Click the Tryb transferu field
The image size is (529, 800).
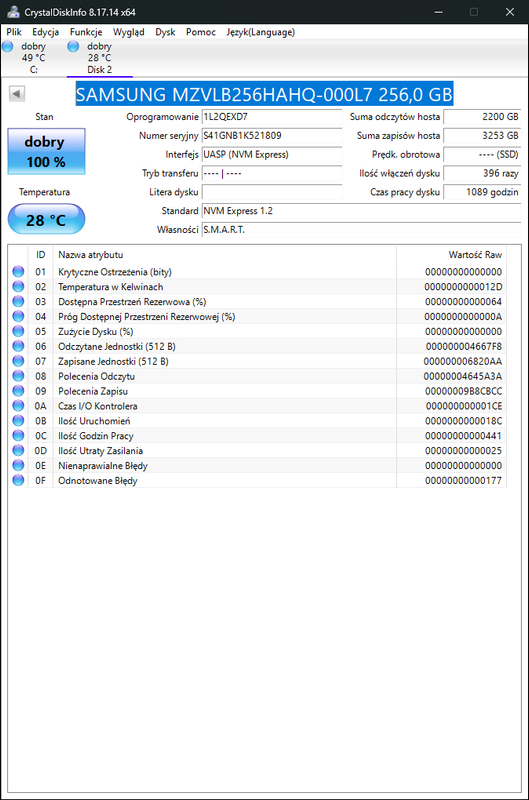click(272, 173)
